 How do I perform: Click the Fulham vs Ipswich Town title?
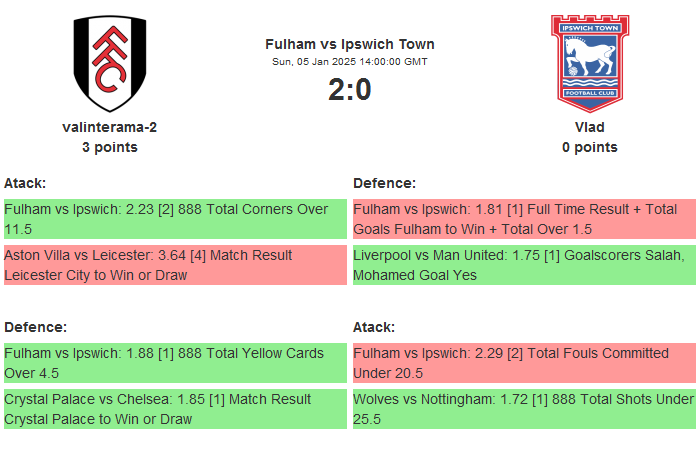(350, 44)
